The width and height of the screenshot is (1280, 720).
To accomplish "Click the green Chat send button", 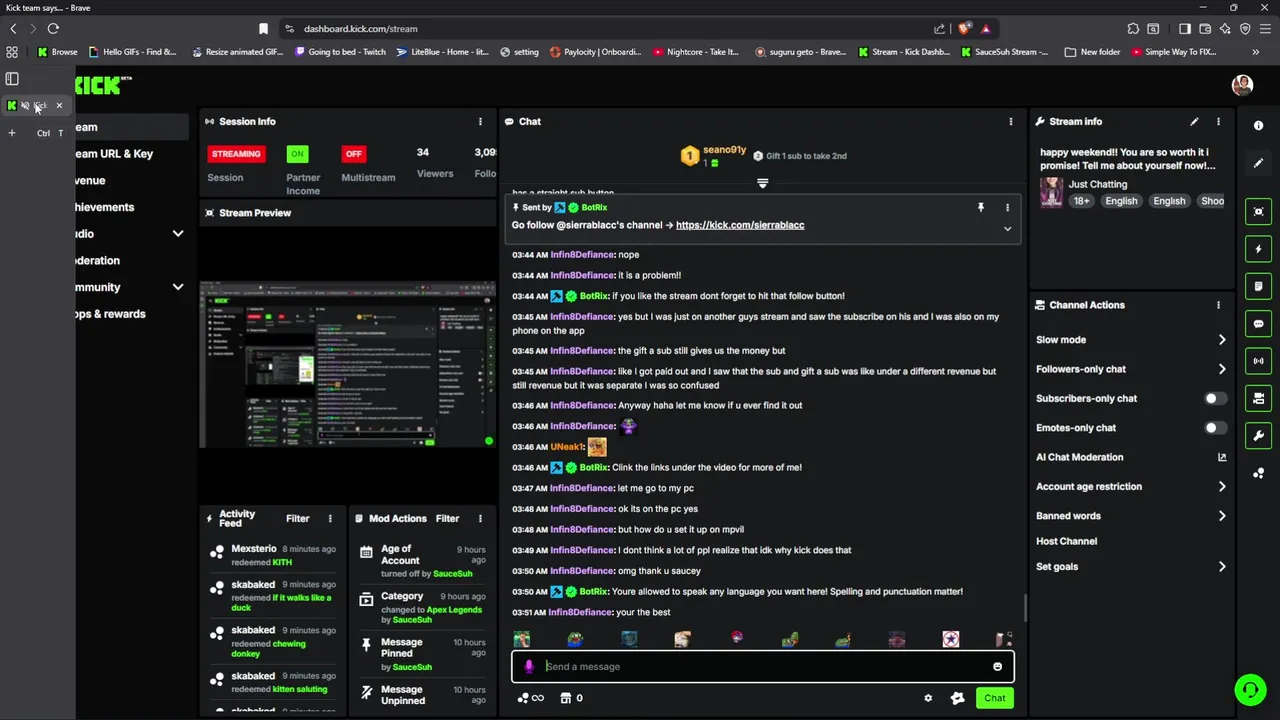I will click(994, 698).
